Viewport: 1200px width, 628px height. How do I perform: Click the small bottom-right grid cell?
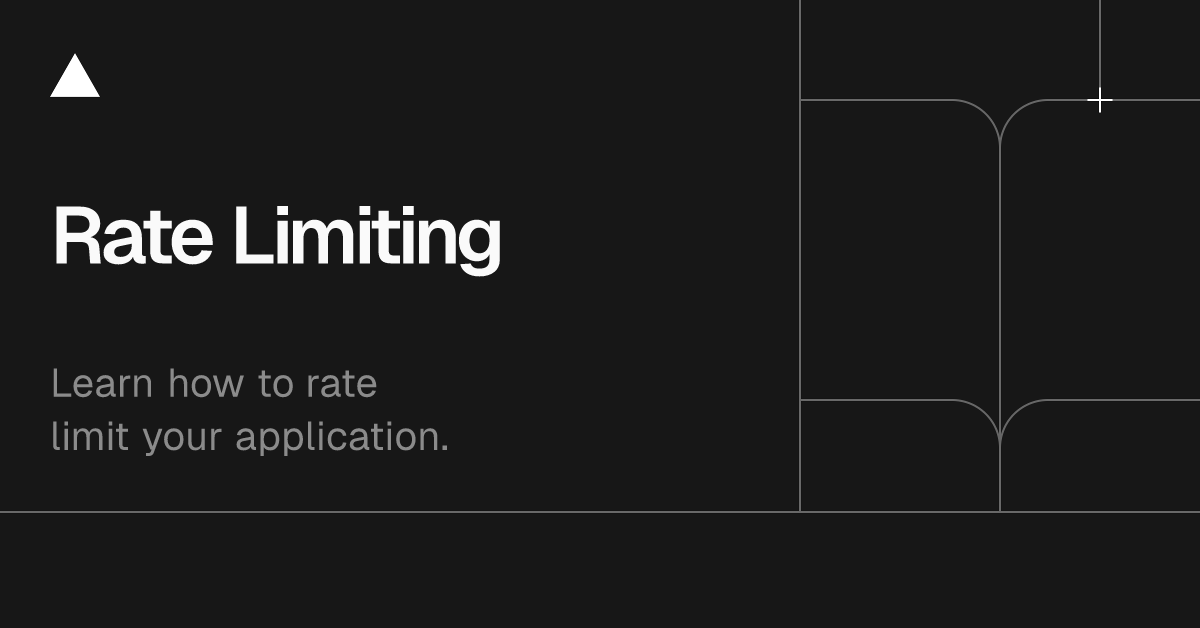tap(1100, 456)
